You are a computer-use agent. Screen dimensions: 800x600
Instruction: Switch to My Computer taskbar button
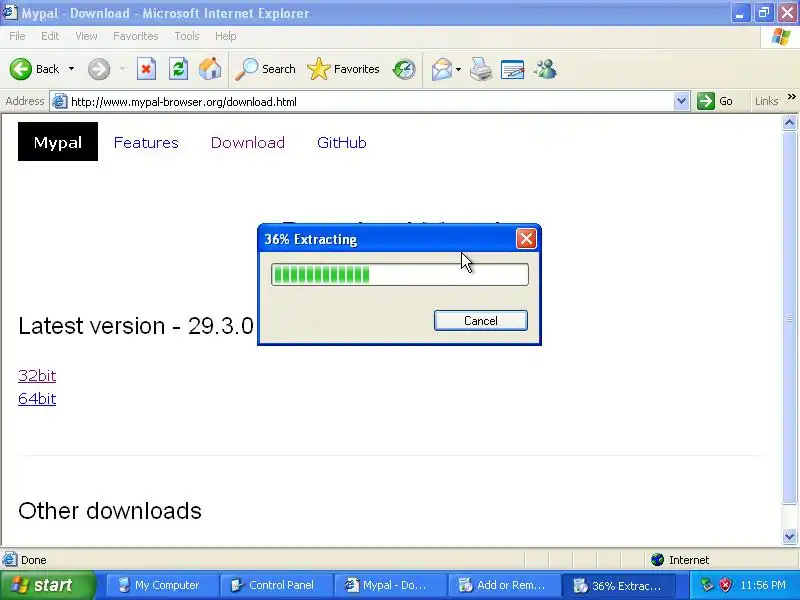162,585
